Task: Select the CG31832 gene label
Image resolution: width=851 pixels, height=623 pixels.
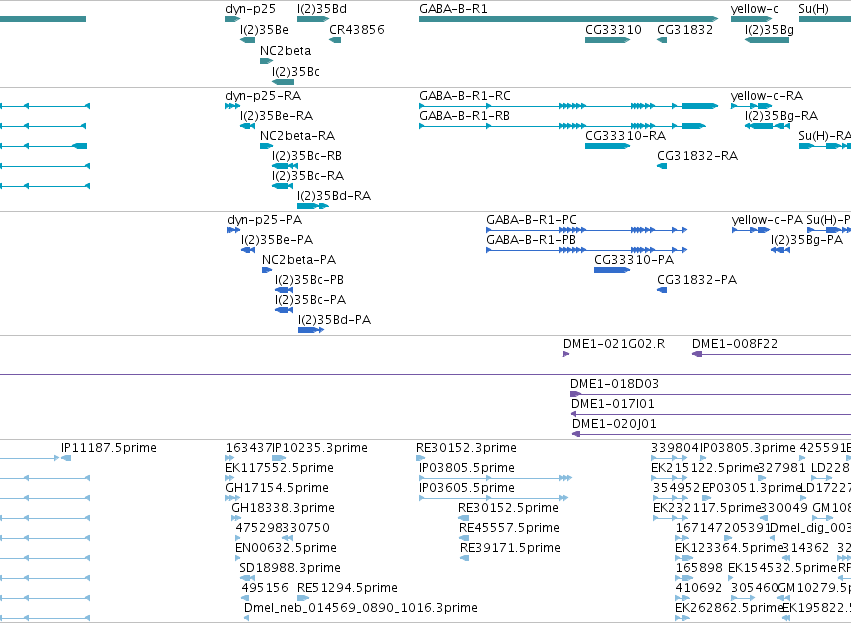Action: click(685, 29)
